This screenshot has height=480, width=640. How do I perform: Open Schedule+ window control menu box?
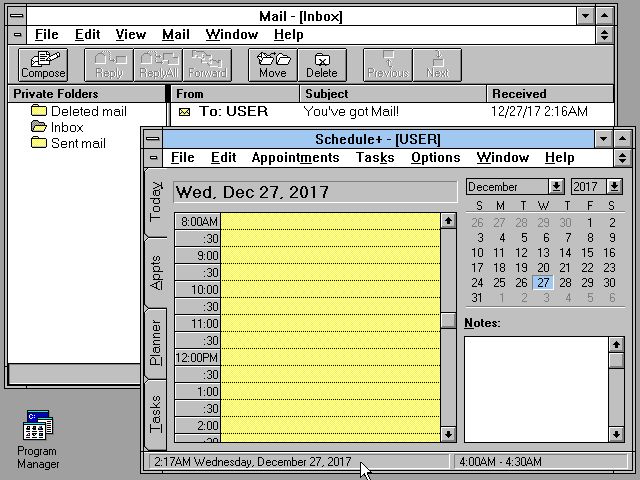(153, 139)
